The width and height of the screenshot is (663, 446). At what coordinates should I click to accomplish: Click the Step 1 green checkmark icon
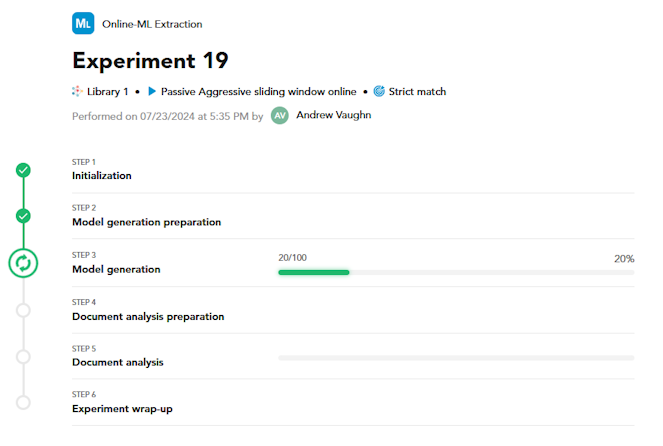click(x=23, y=170)
